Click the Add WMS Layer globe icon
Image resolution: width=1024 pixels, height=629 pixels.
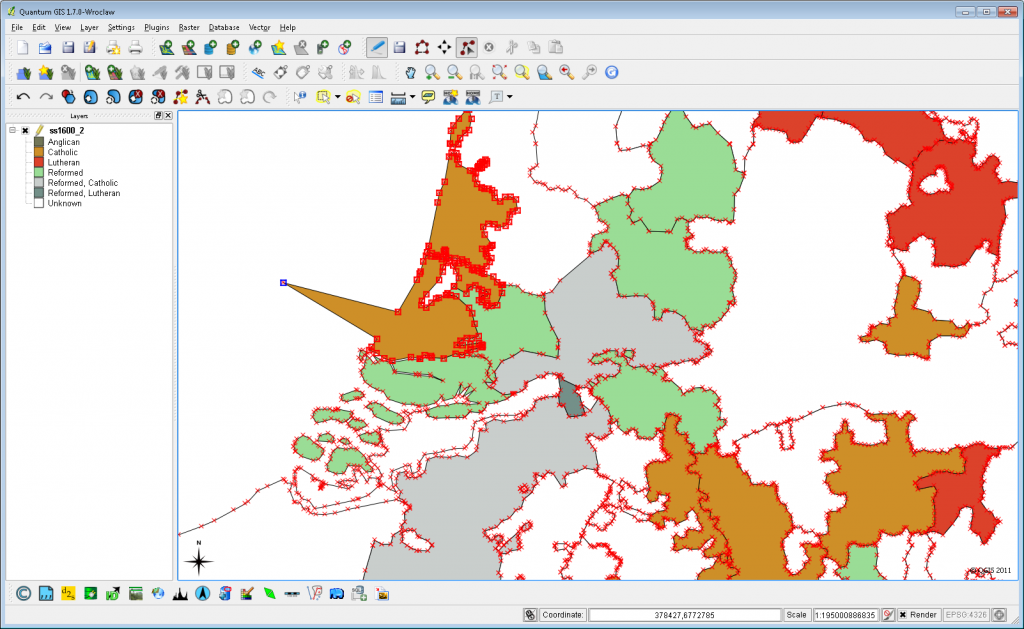[x=255, y=48]
